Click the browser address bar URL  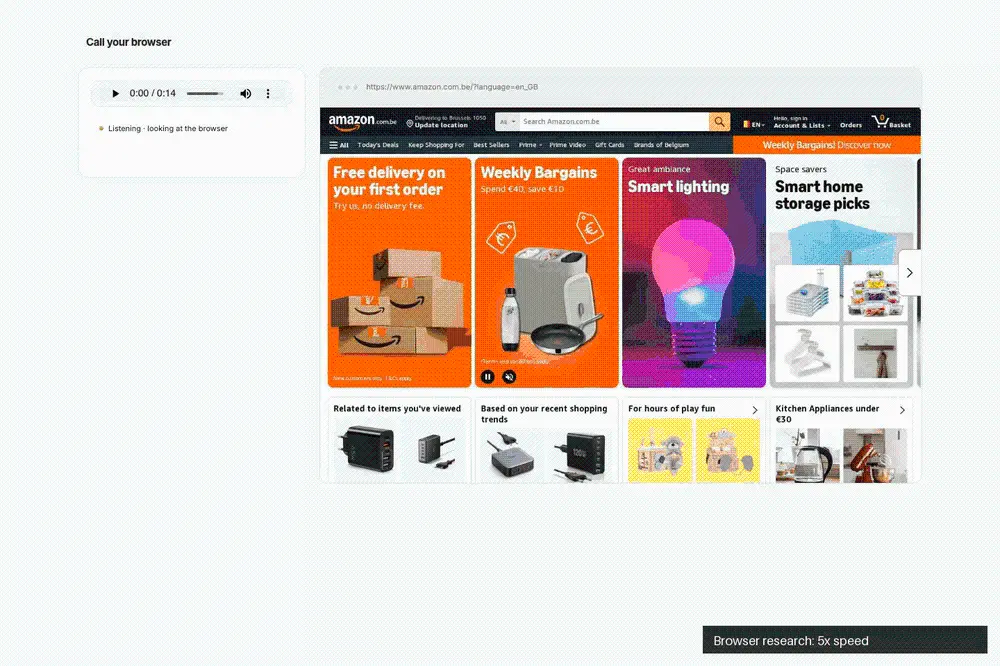(x=452, y=87)
